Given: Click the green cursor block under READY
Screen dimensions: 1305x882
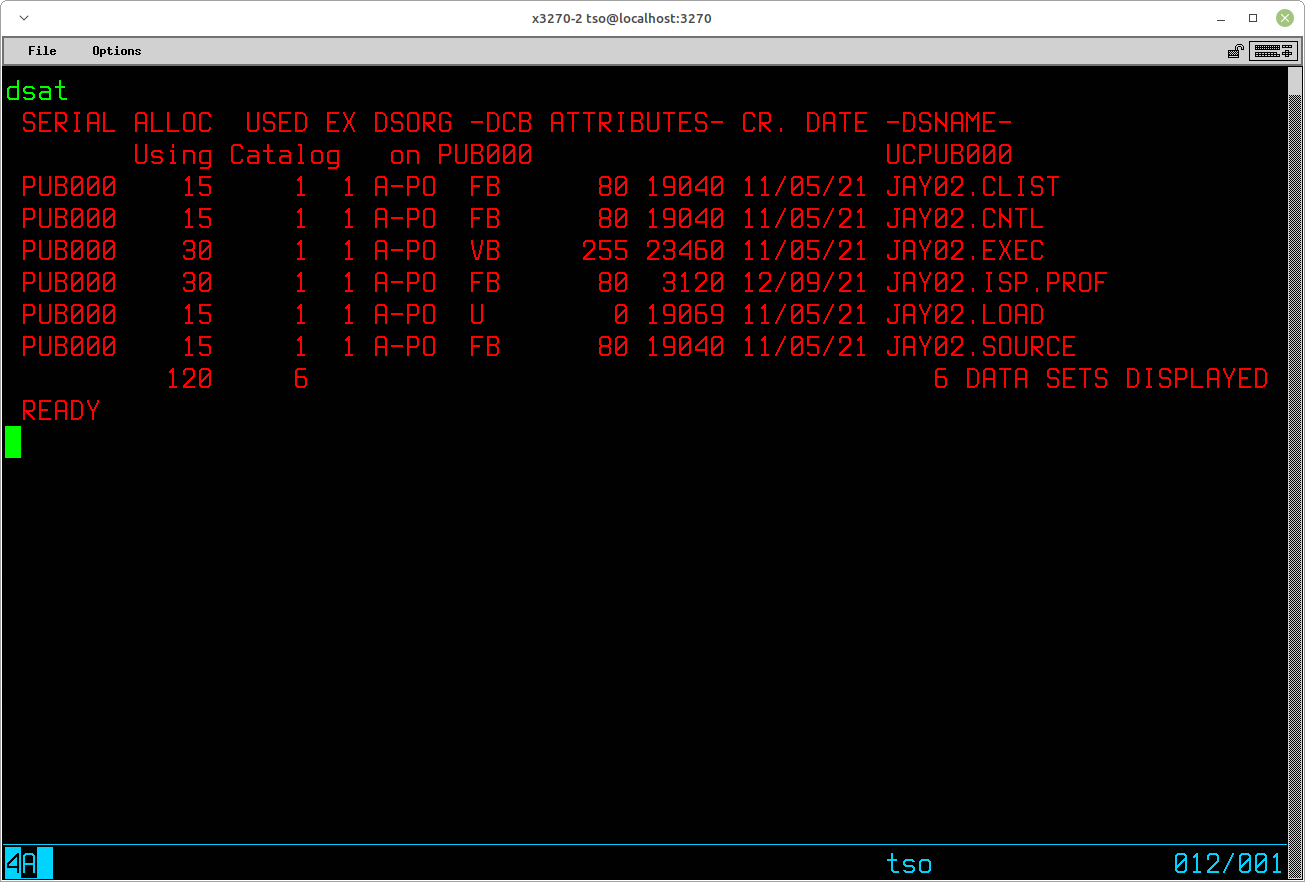Looking at the screenshot, I should click(13, 442).
